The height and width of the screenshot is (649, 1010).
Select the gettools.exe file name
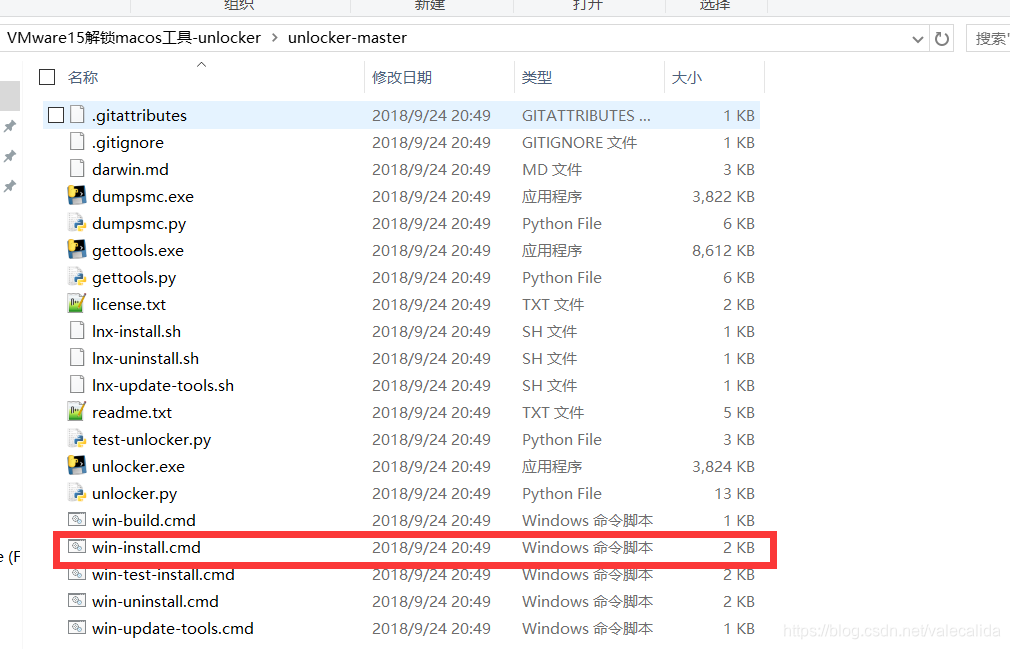pyautogui.click(x=138, y=250)
